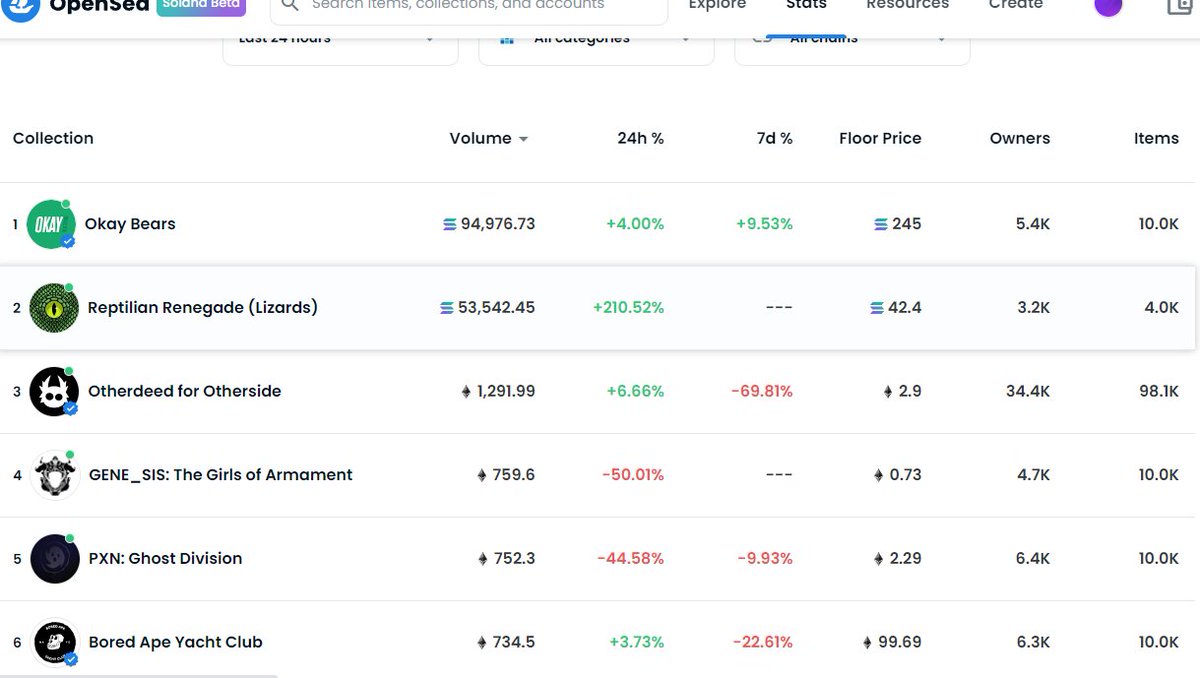Open the PXN: Ghost Division avatar
Image resolution: width=1200 pixels, height=678 pixels.
(55, 559)
